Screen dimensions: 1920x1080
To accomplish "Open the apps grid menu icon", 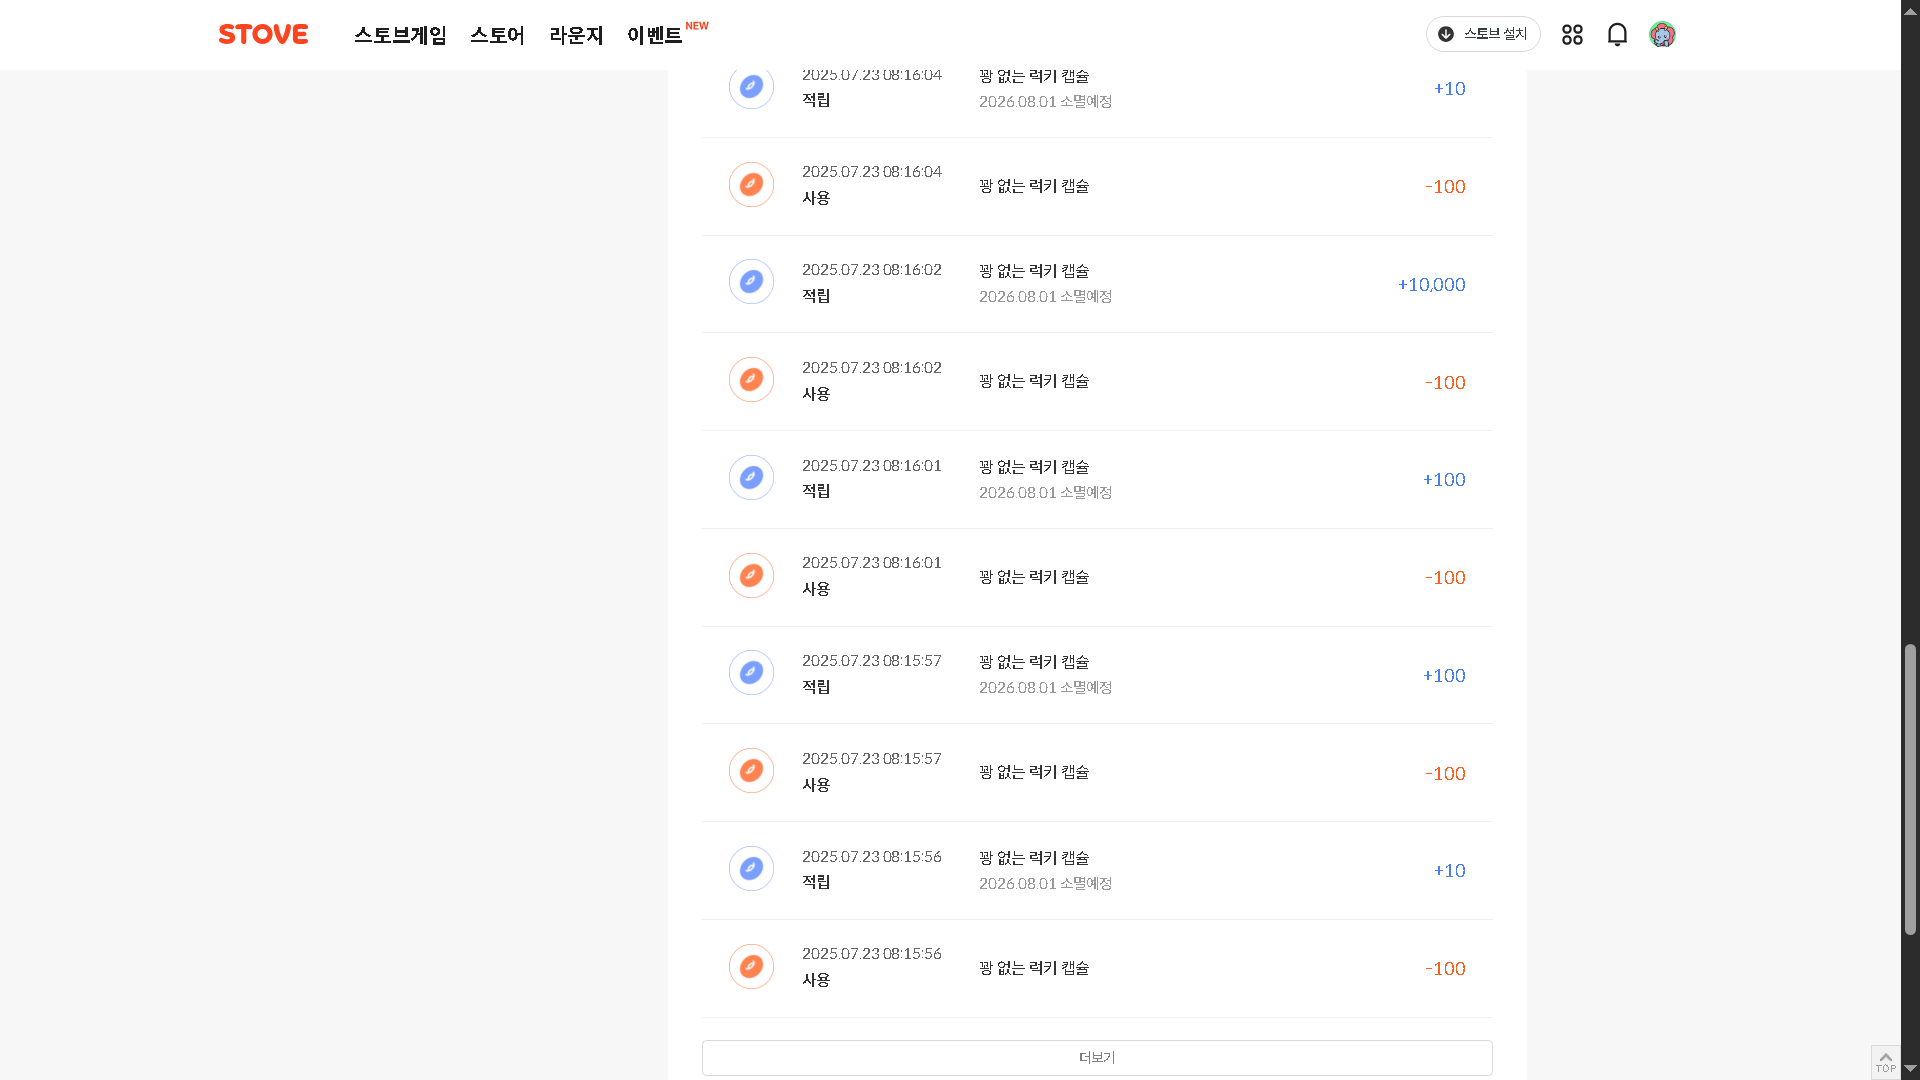I will click(x=1572, y=35).
